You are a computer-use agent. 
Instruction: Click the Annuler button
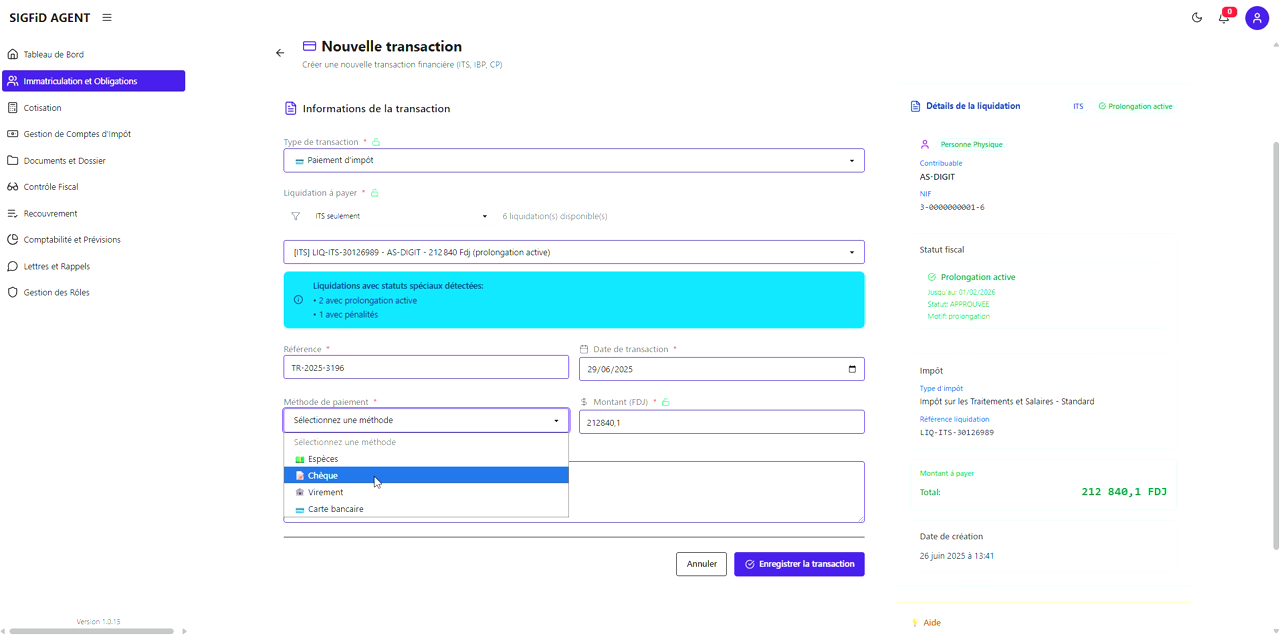[x=701, y=564]
